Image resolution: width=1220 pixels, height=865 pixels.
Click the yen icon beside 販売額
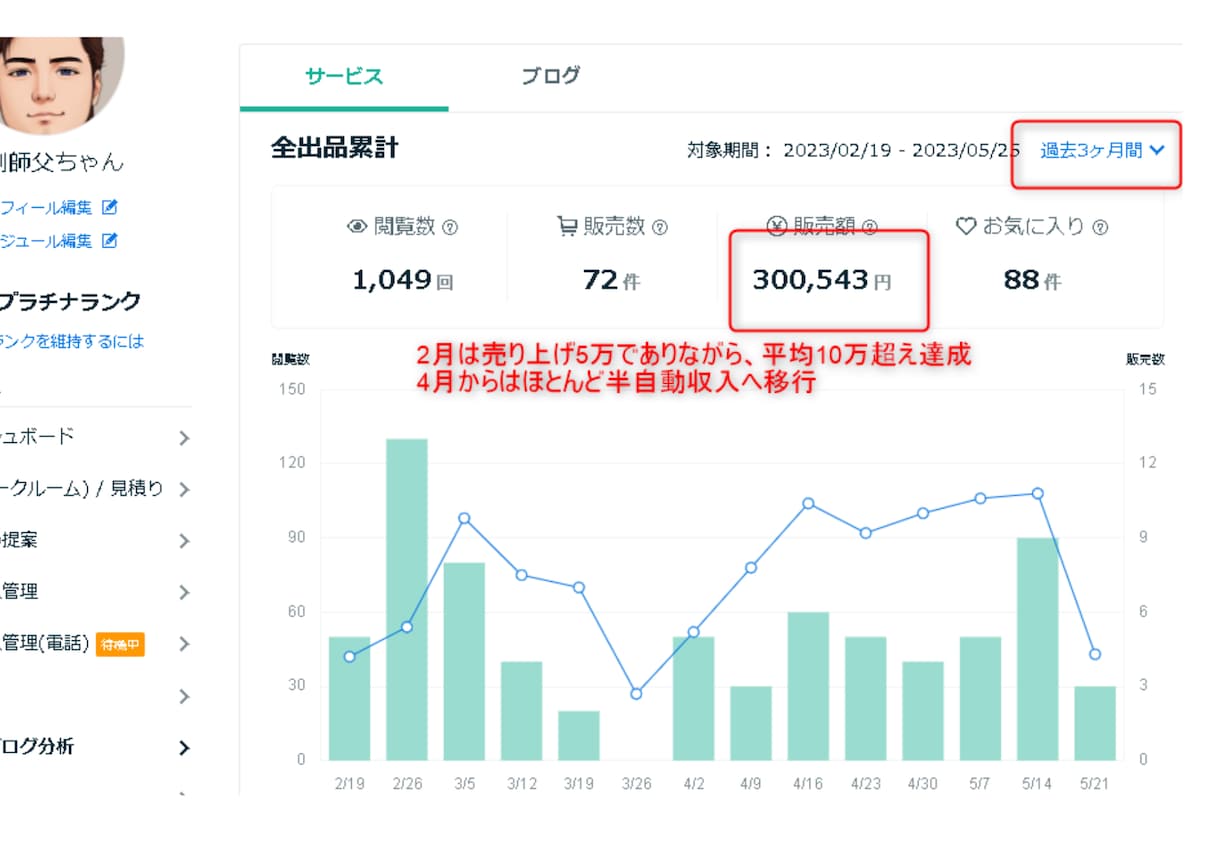[778, 227]
